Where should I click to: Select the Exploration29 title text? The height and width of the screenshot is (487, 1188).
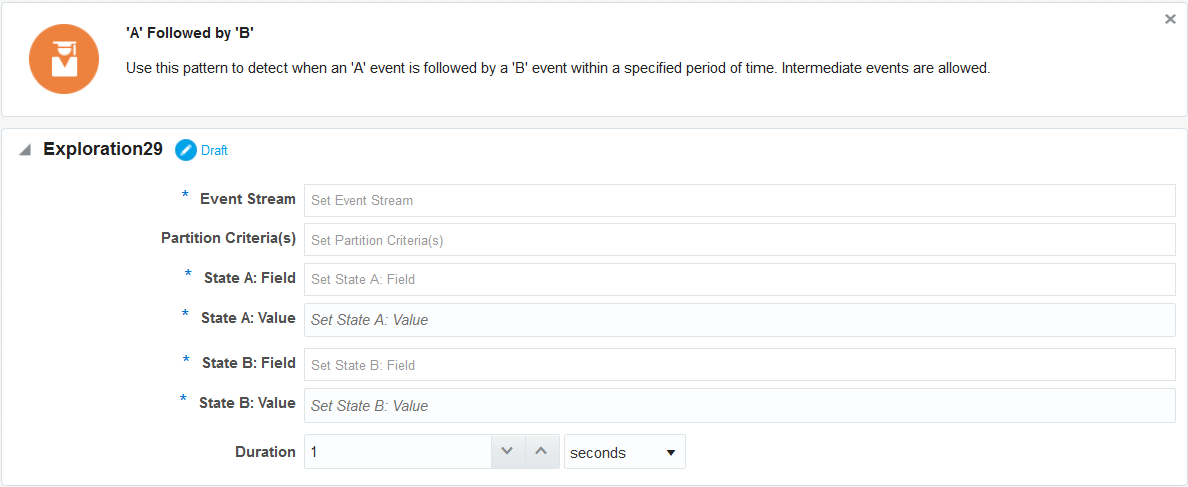click(103, 149)
